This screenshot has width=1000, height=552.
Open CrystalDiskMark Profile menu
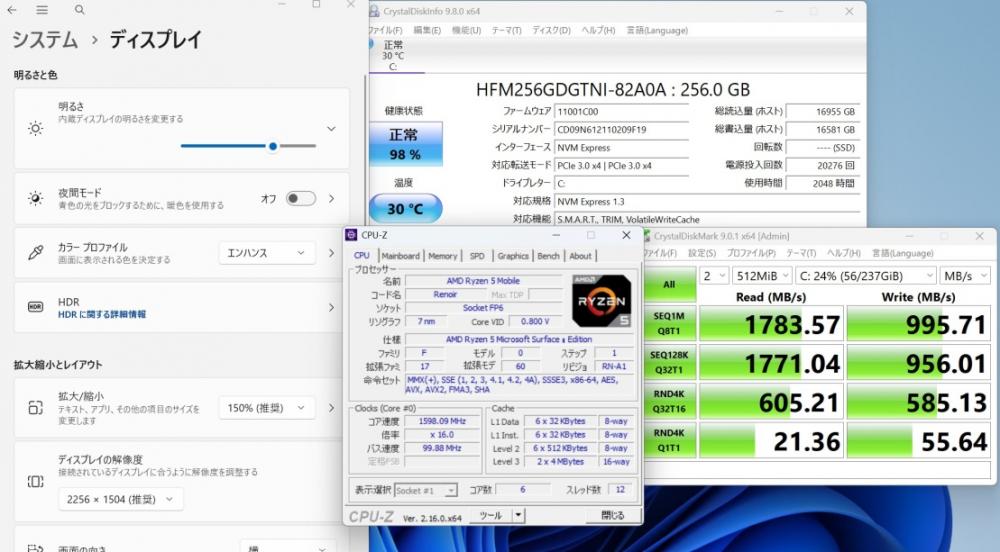coord(751,253)
